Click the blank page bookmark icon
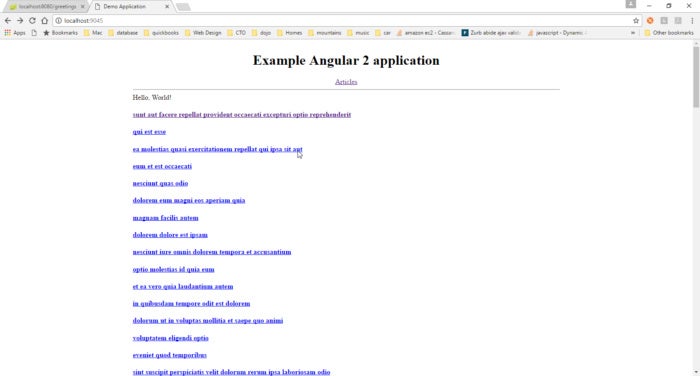The height and width of the screenshot is (376, 700). (x=34, y=33)
